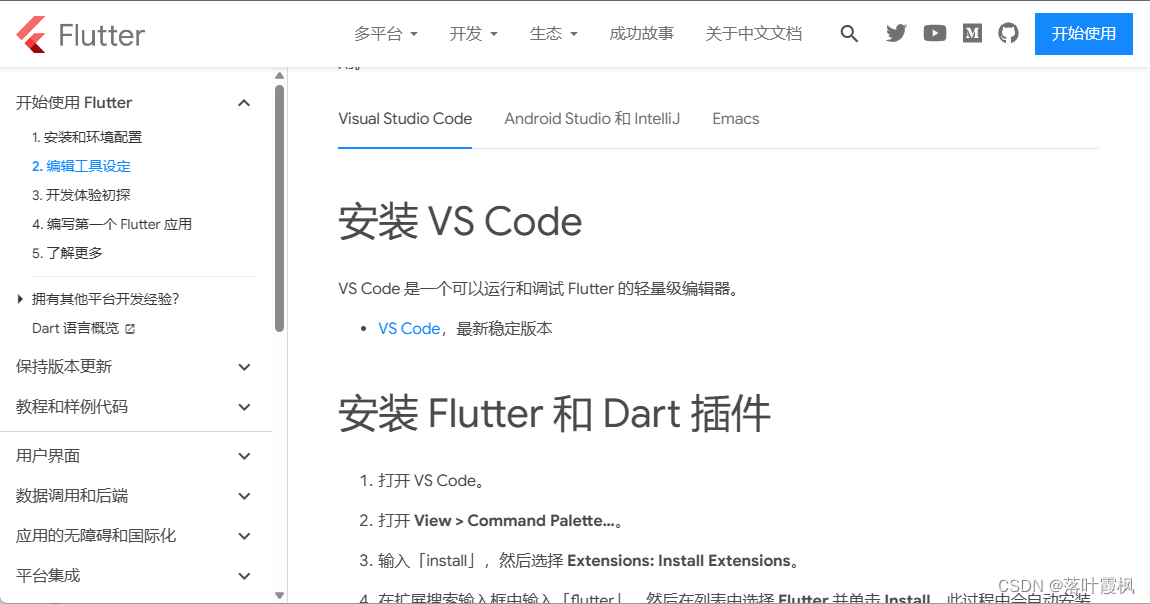Screen dimensions: 1150x604
Task: Select the Visual Studio Code tab
Action: pyautogui.click(x=405, y=119)
